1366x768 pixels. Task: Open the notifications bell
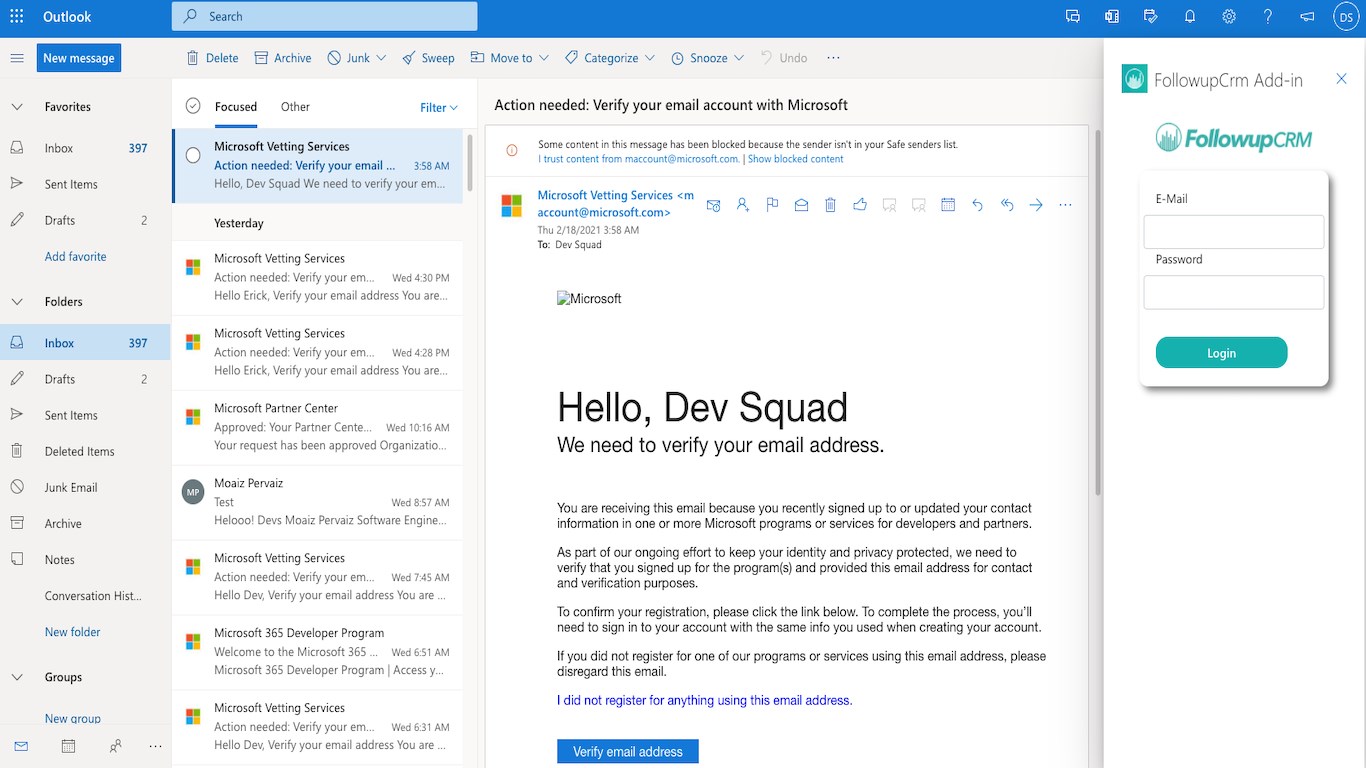coord(1190,16)
